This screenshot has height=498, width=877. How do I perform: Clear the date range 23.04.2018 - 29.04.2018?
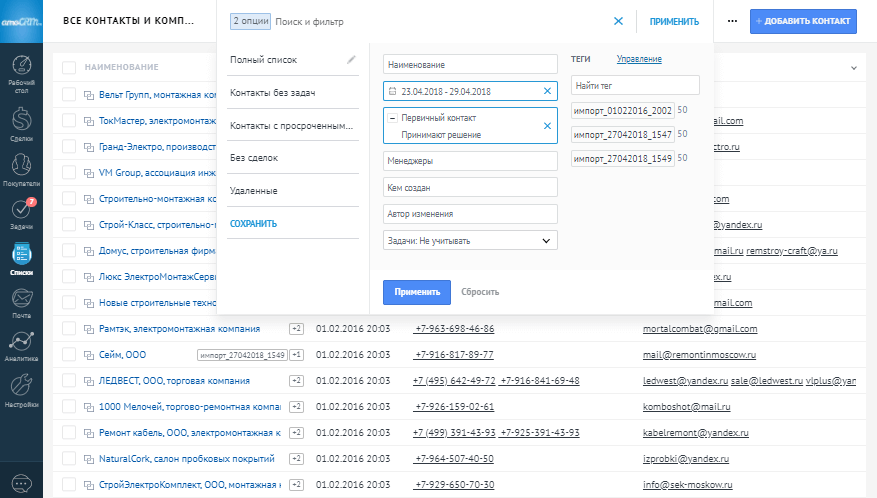coord(547,92)
